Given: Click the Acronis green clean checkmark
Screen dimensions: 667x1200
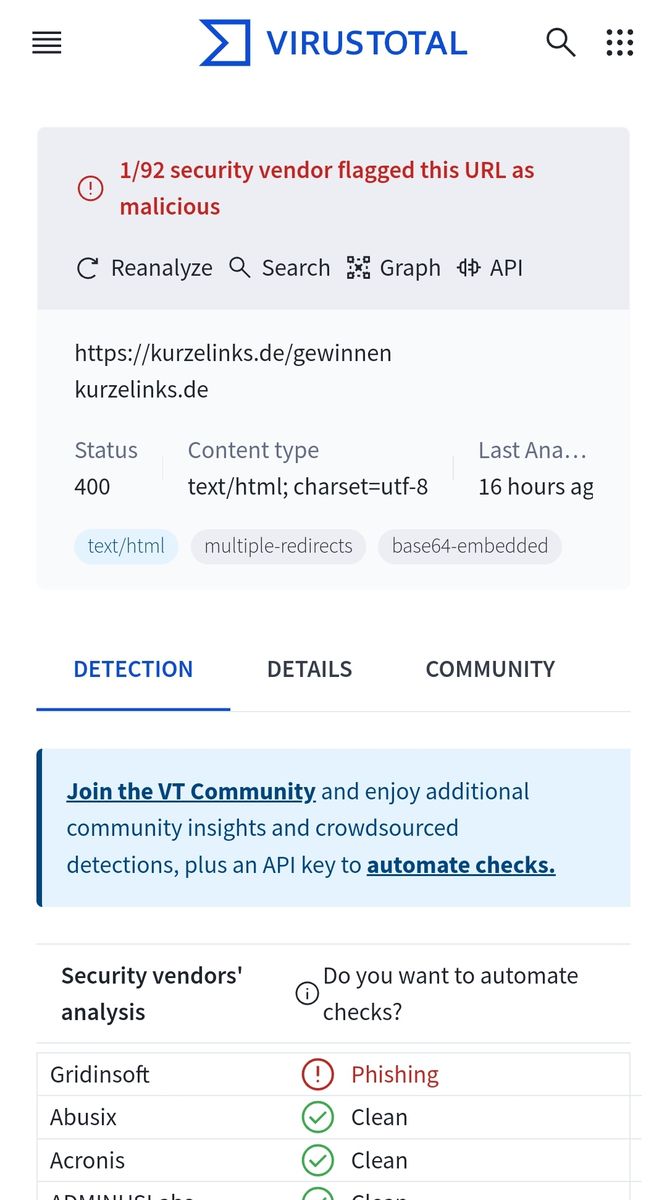Looking at the screenshot, I should [317, 1160].
